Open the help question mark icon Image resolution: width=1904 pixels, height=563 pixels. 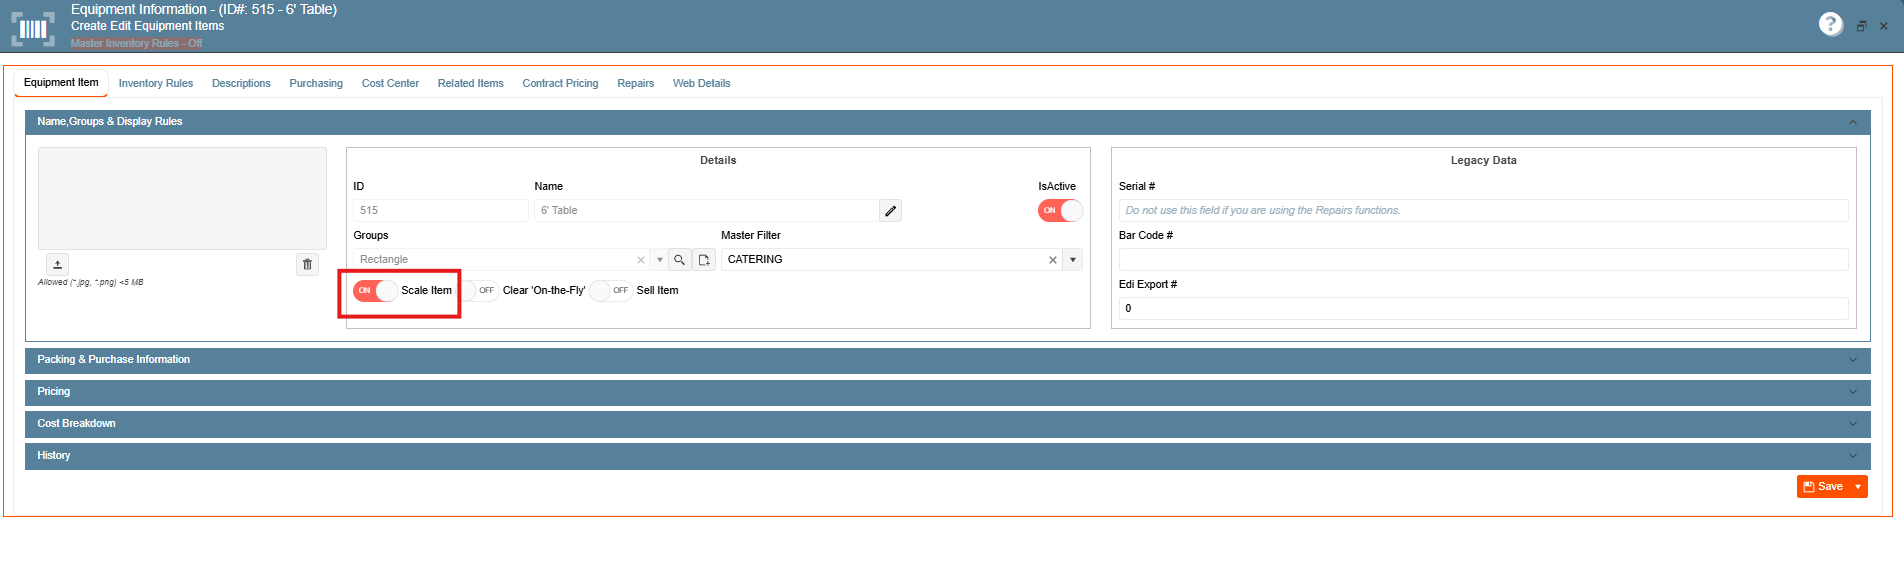click(x=1830, y=24)
